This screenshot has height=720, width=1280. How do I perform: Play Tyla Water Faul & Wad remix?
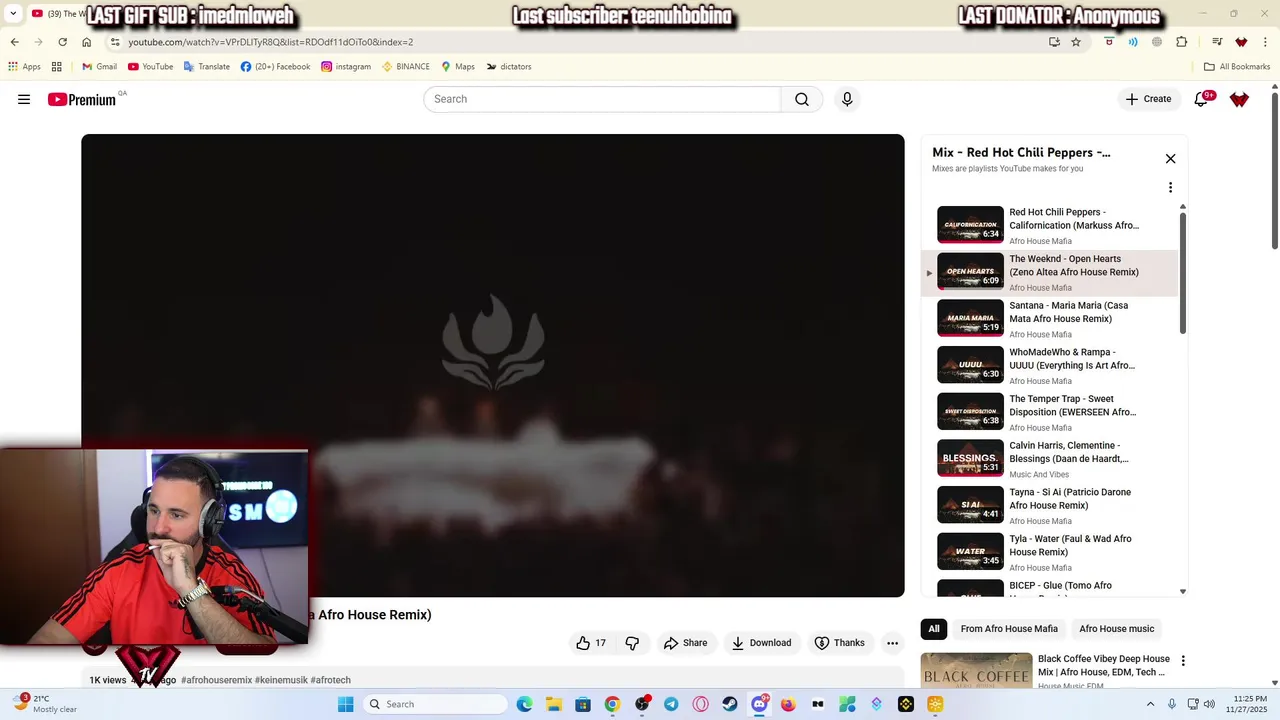[x=1050, y=552]
